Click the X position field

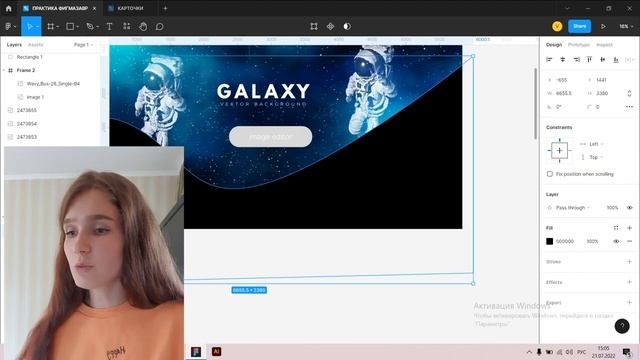(562, 80)
